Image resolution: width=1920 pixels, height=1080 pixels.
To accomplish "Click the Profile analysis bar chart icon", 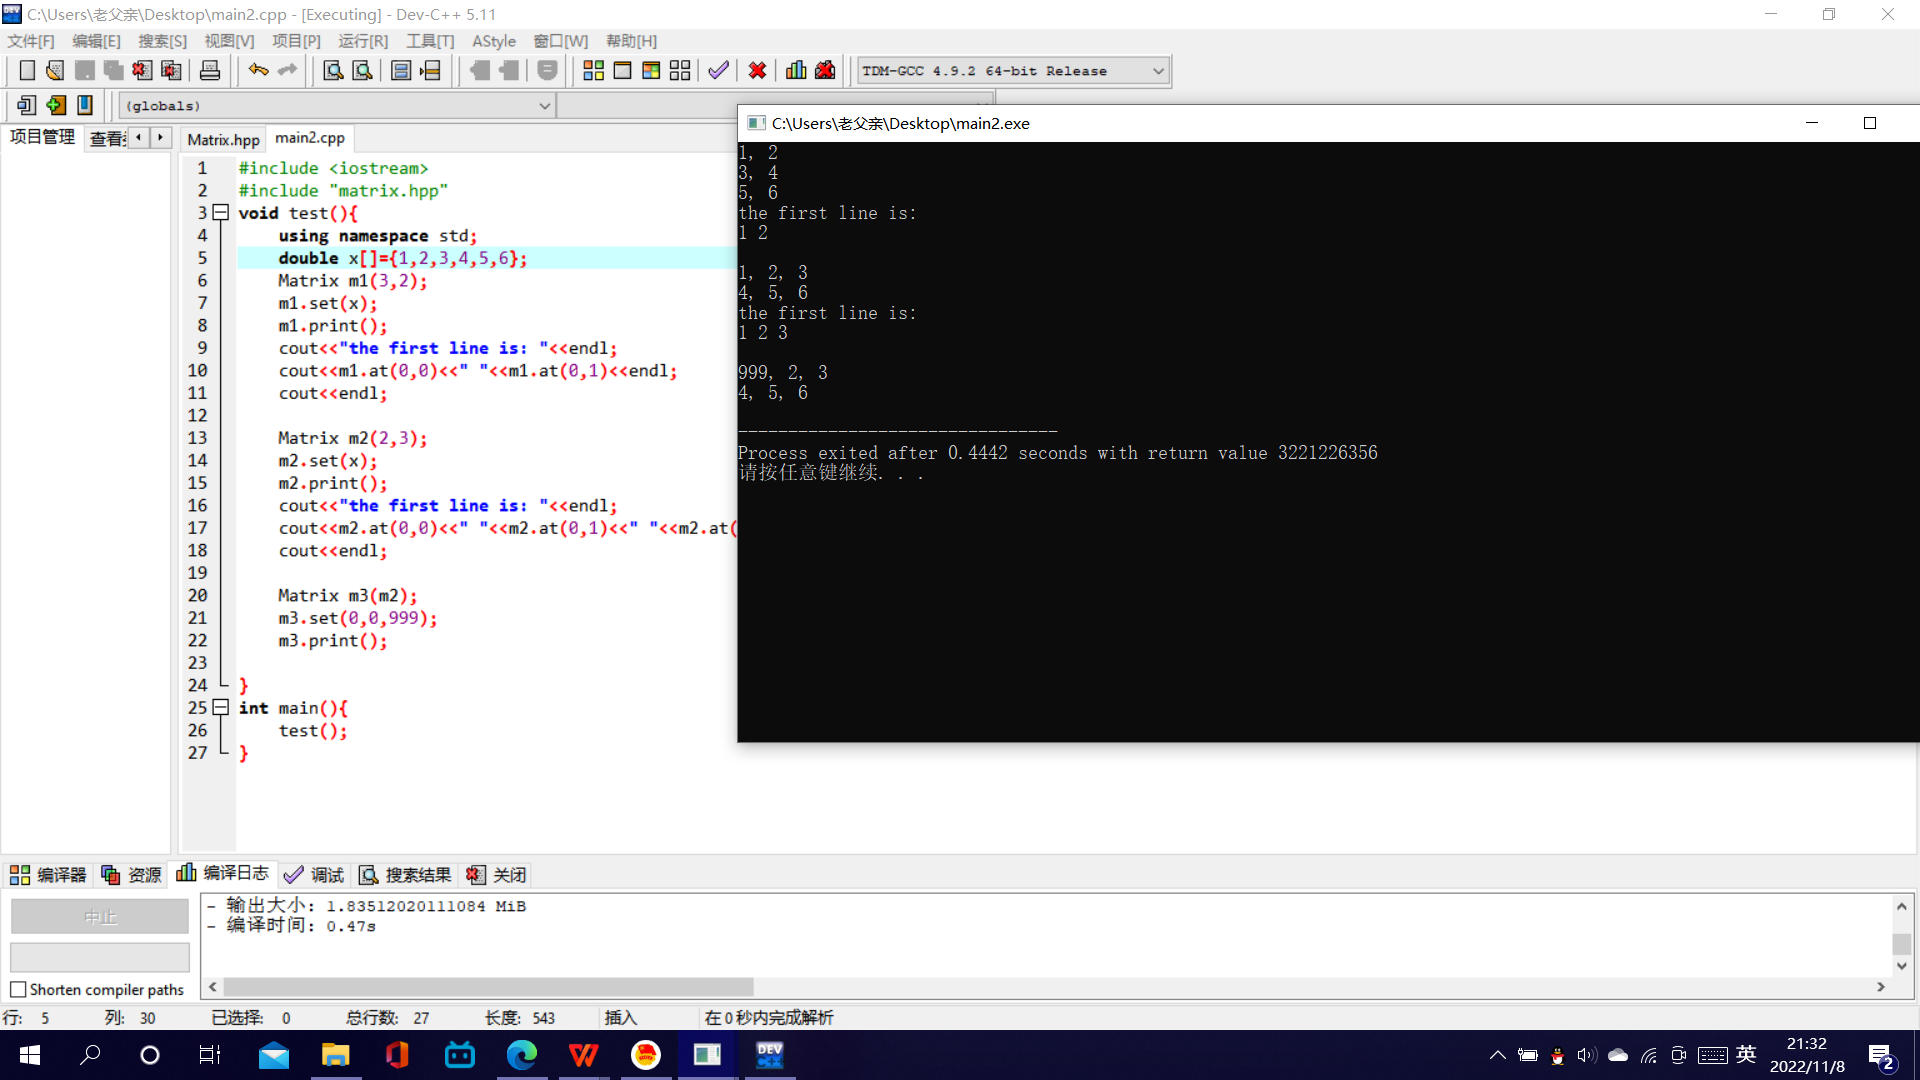I will click(796, 71).
